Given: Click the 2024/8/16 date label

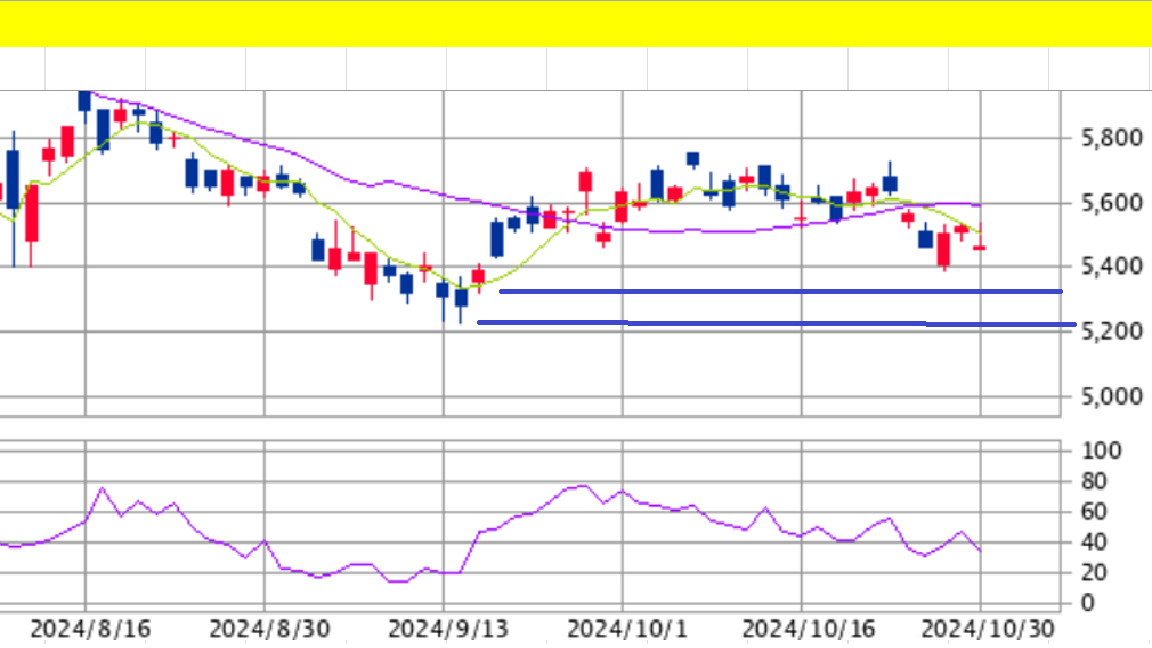Looking at the screenshot, I should (x=90, y=629).
